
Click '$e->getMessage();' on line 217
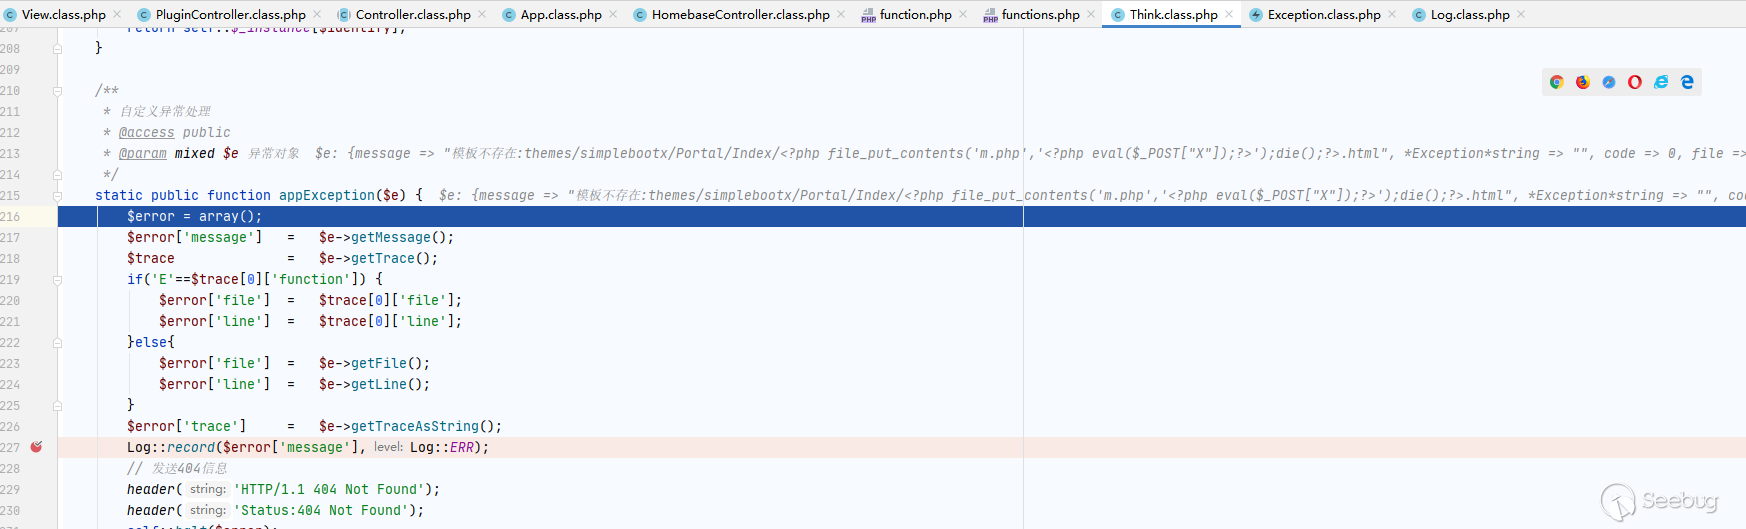(x=386, y=237)
